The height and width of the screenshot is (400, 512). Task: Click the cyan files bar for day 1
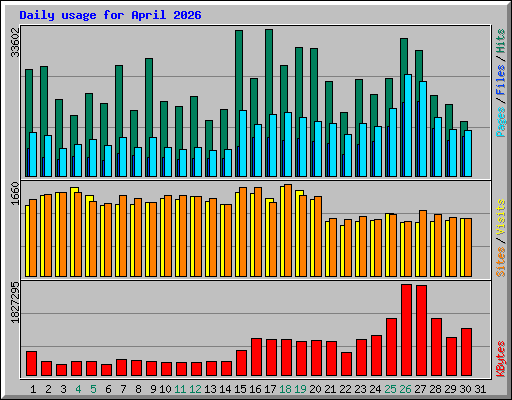click(x=33, y=154)
